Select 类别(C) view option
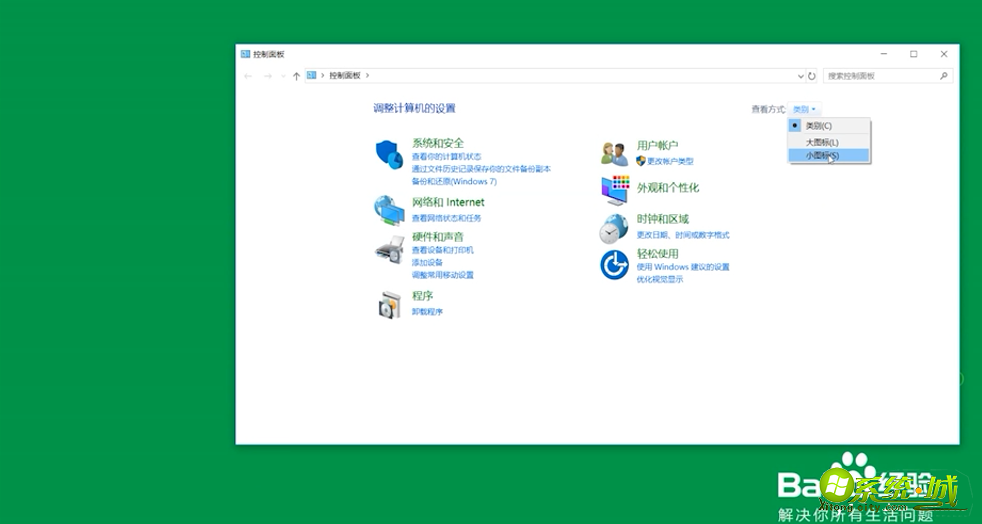The image size is (982, 524). click(x=829, y=126)
